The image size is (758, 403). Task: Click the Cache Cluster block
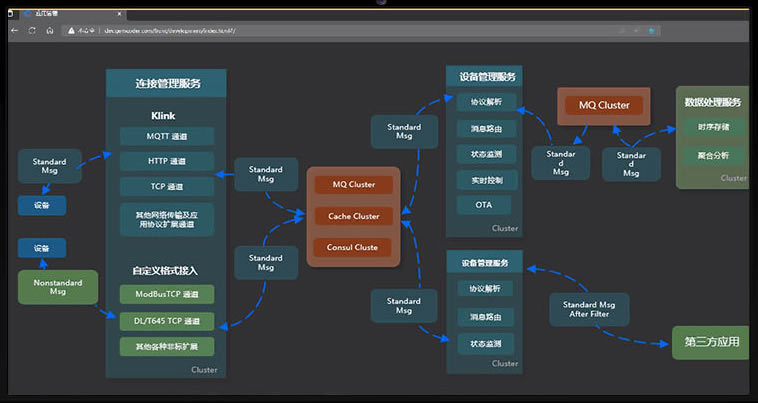click(353, 216)
